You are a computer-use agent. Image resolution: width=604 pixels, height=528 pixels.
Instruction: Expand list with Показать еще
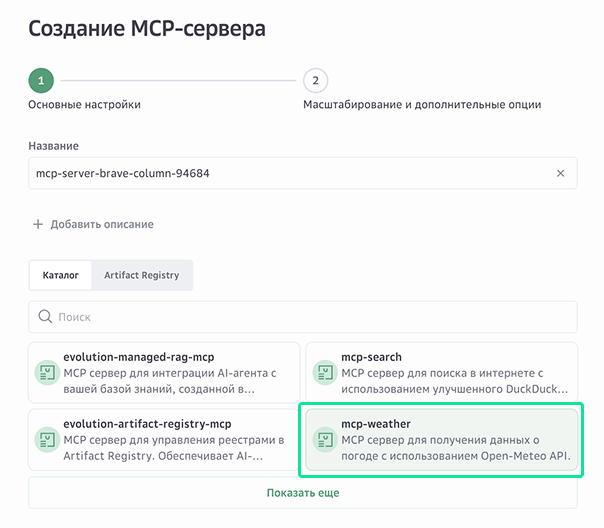pyautogui.click(x=302, y=493)
